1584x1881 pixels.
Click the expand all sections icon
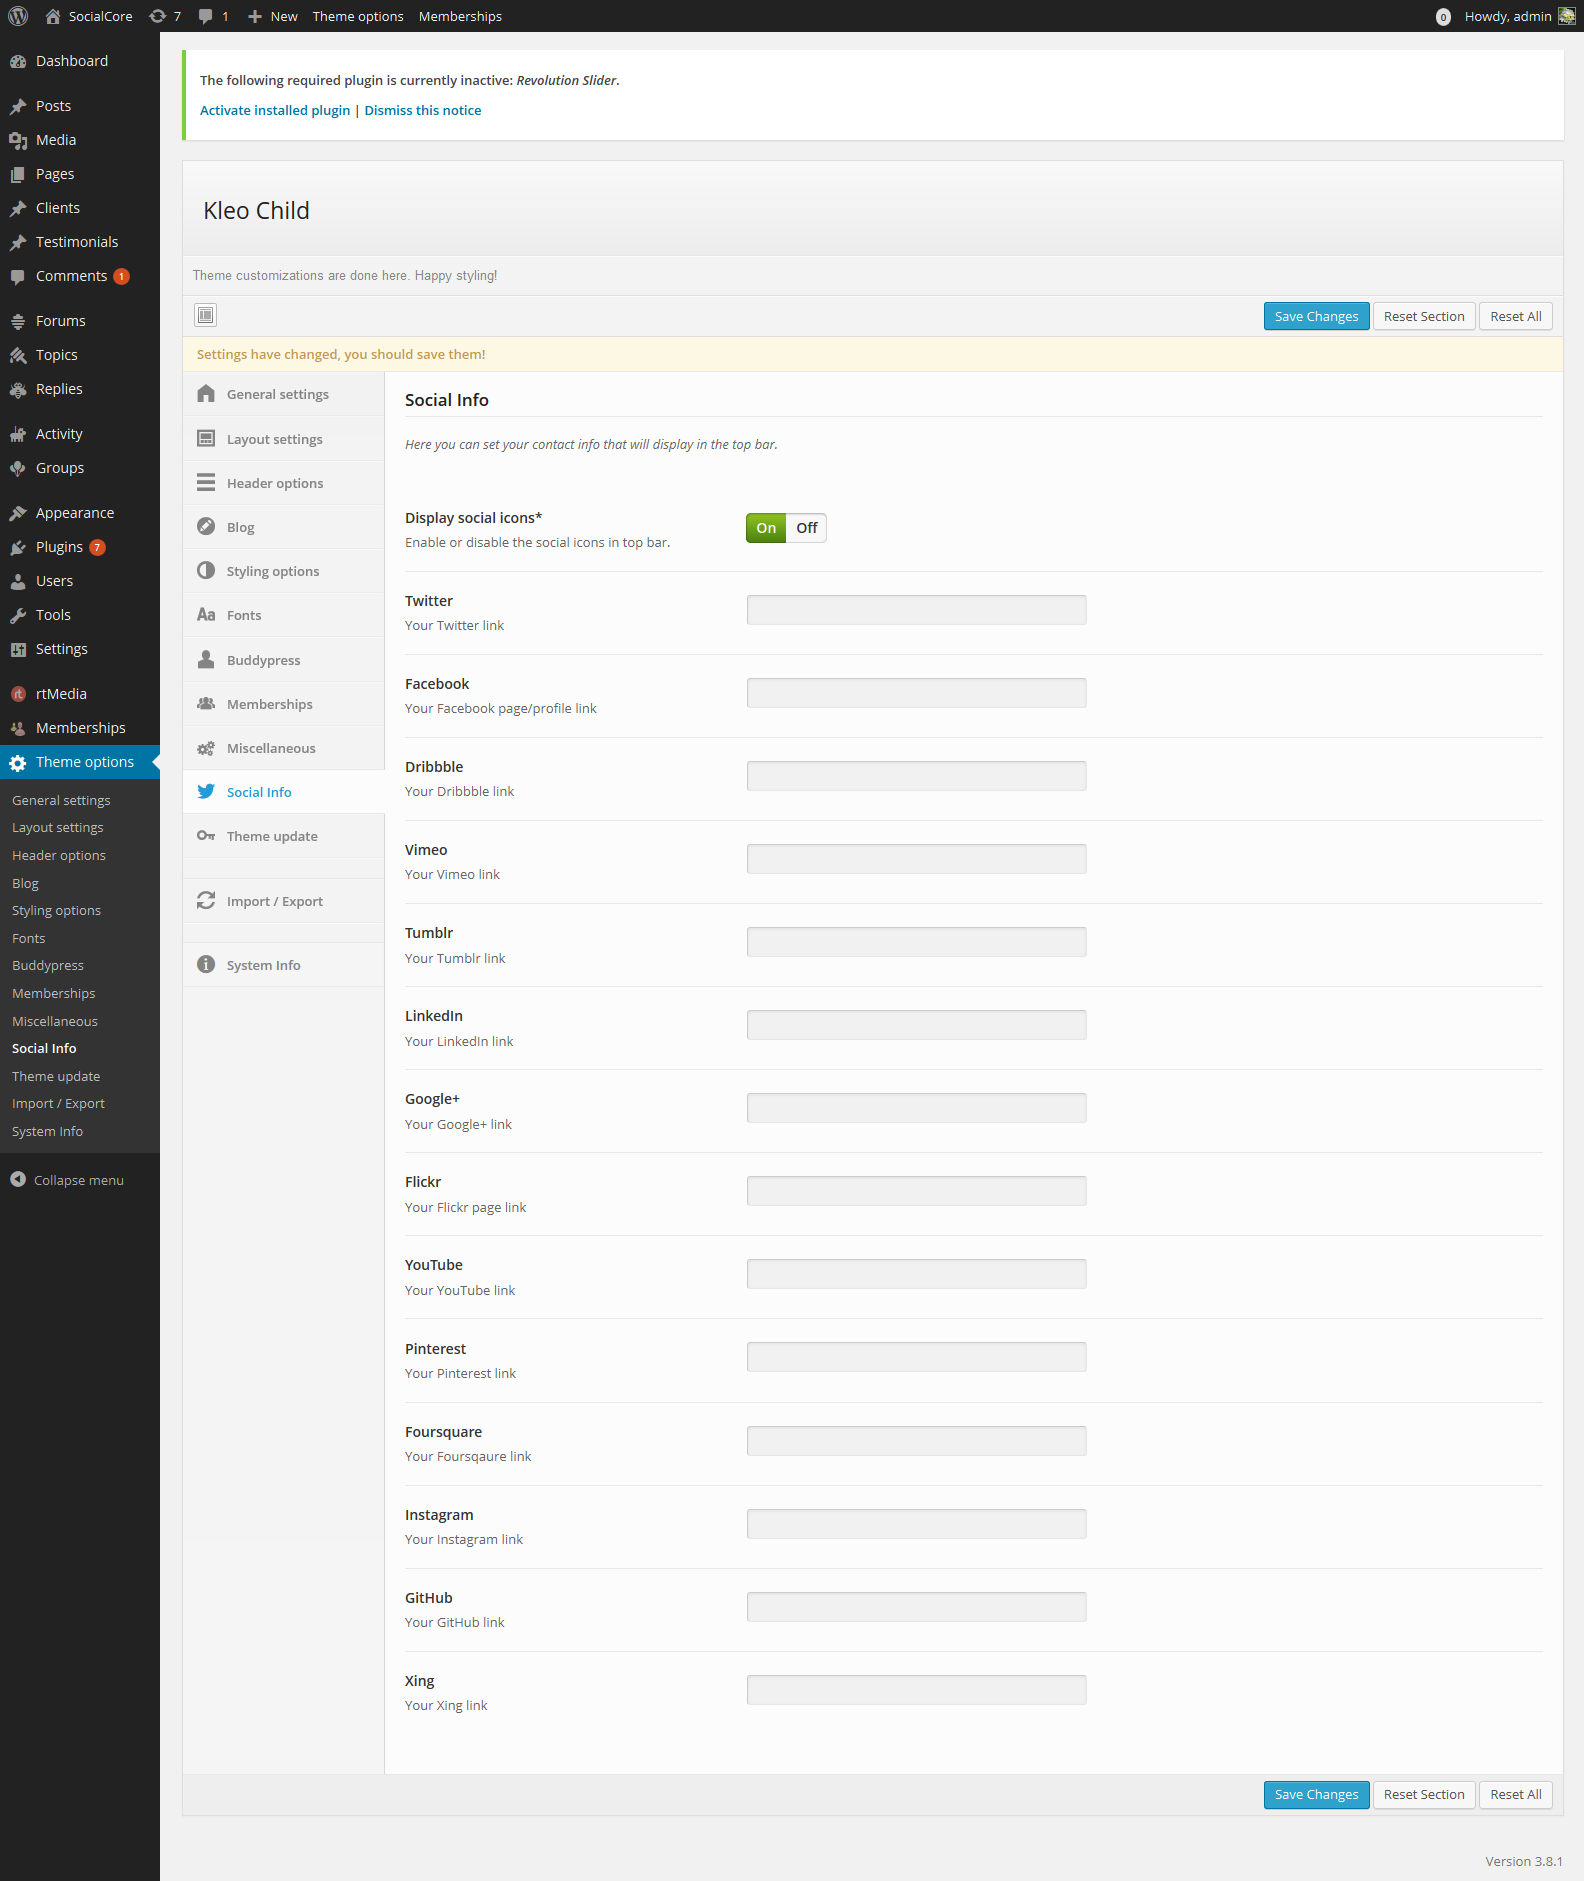tap(205, 316)
